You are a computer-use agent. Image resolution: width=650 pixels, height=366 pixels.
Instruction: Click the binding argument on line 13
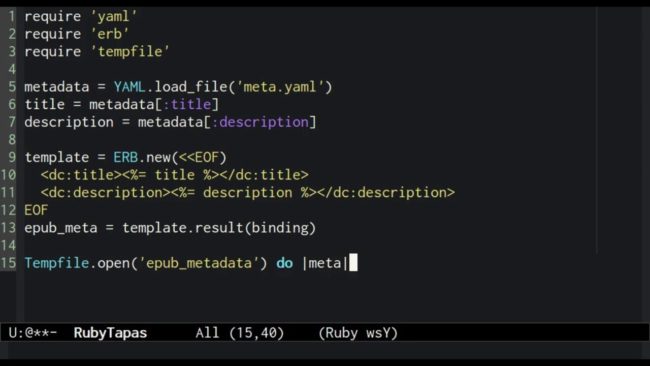pos(280,228)
